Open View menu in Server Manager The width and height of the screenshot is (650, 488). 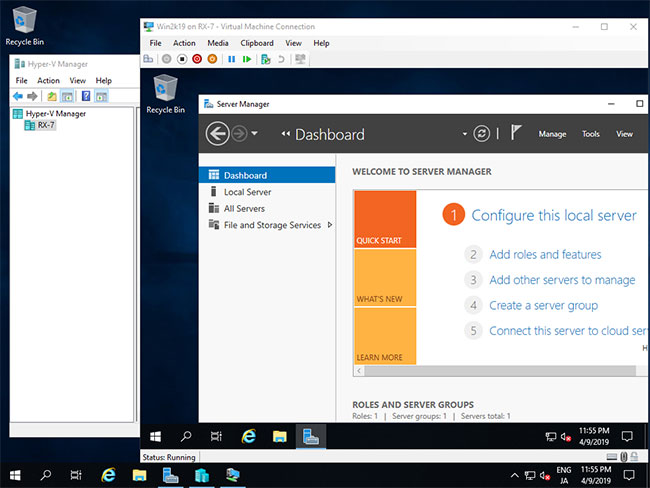pos(624,134)
